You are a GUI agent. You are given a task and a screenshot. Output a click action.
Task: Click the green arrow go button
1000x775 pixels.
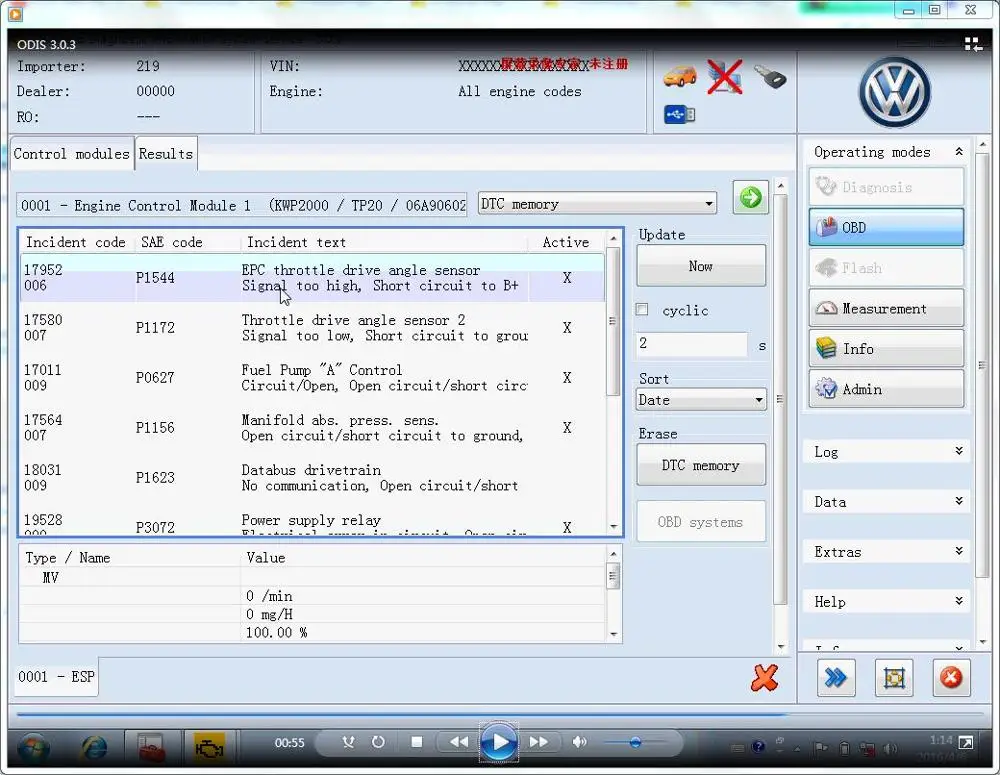tap(750, 197)
